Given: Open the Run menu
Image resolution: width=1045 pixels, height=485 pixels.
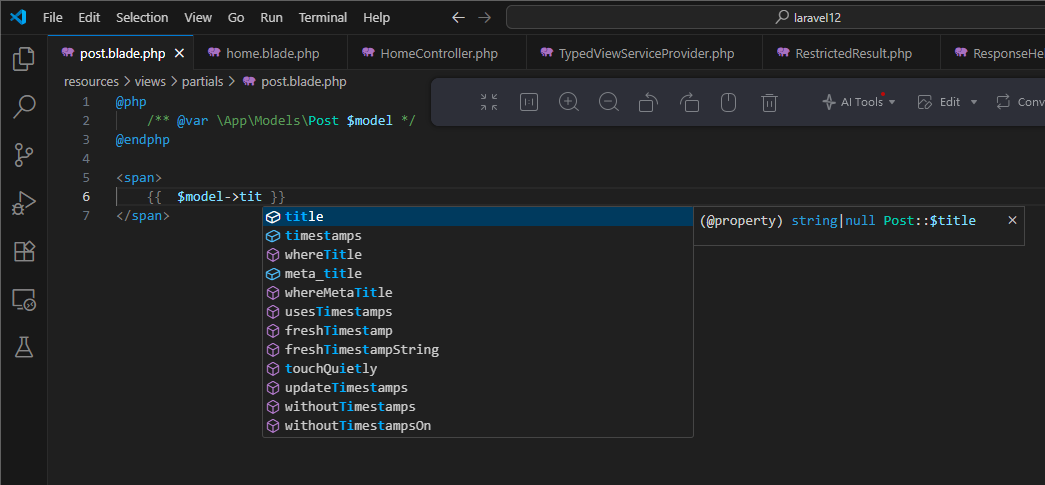Looking at the screenshot, I should [271, 18].
